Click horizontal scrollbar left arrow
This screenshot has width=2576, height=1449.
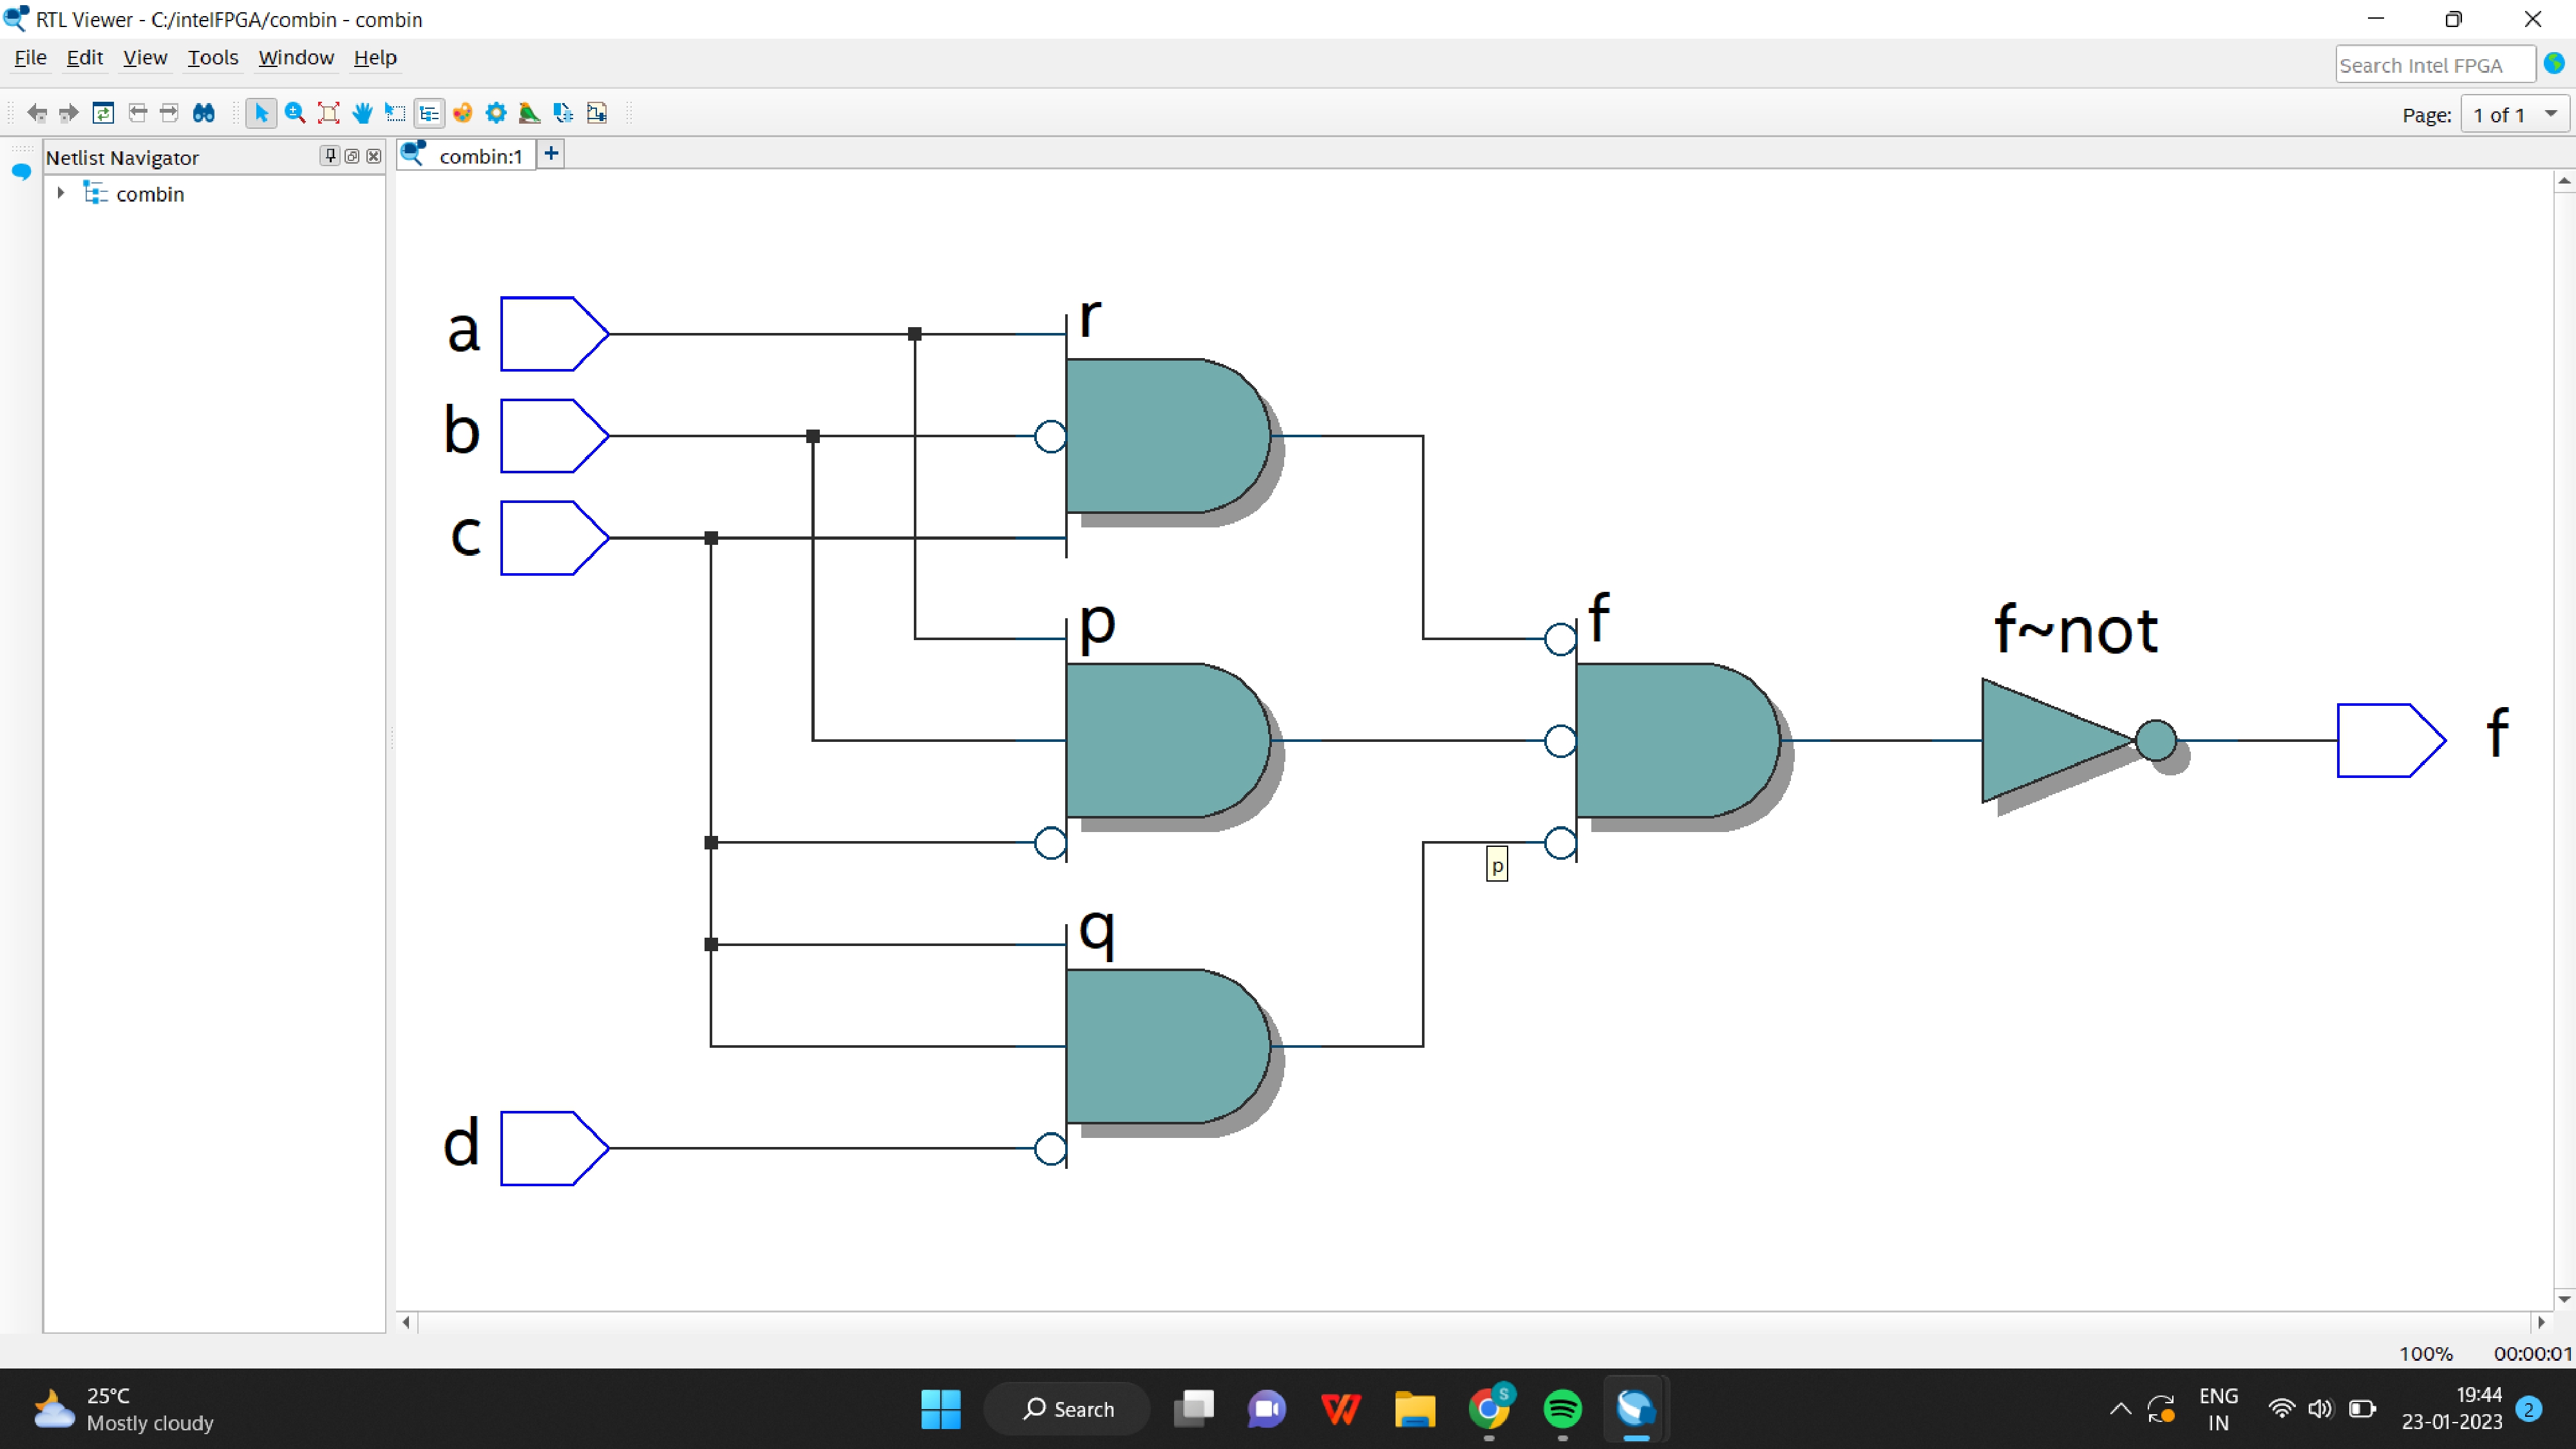click(406, 1322)
